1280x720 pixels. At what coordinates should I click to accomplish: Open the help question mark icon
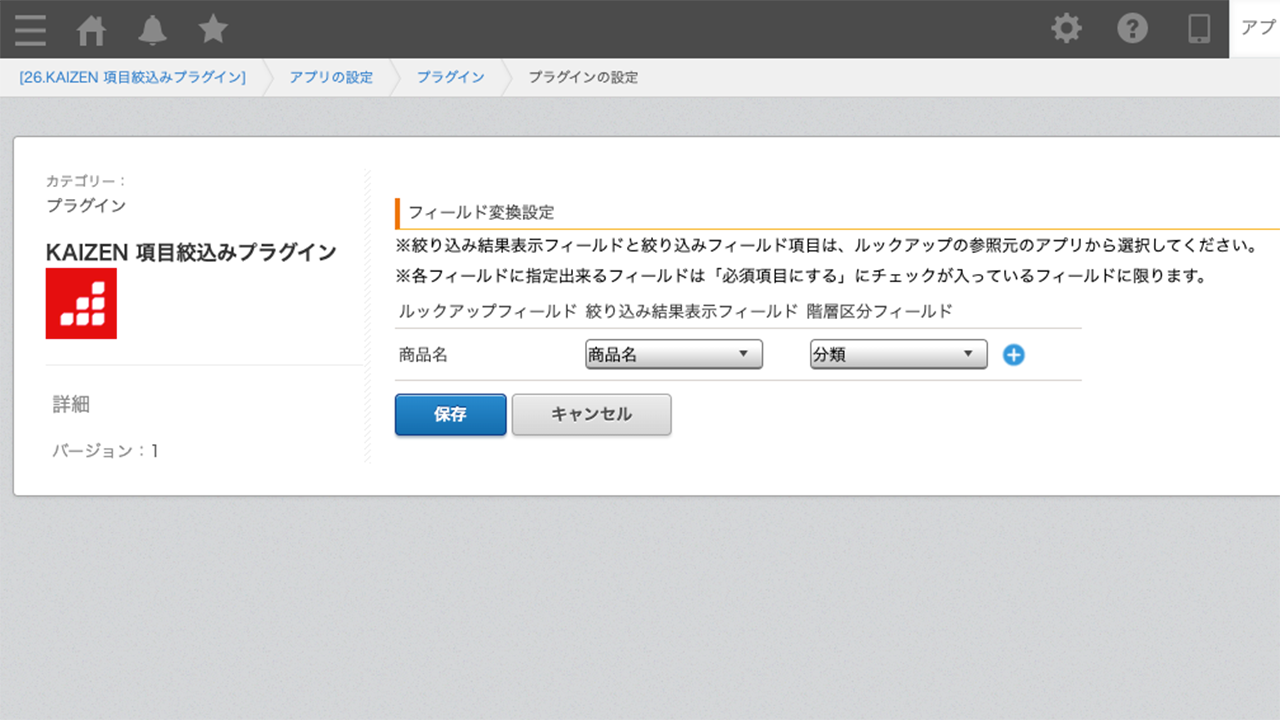pyautogui.click(x=1132, y=29)
